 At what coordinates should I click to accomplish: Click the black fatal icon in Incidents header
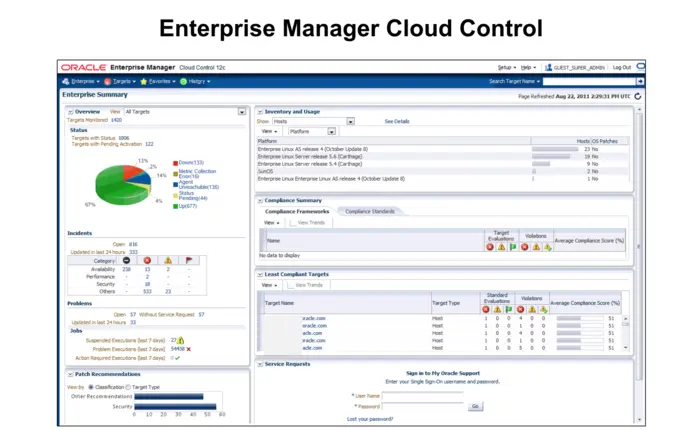click(126, 260)
